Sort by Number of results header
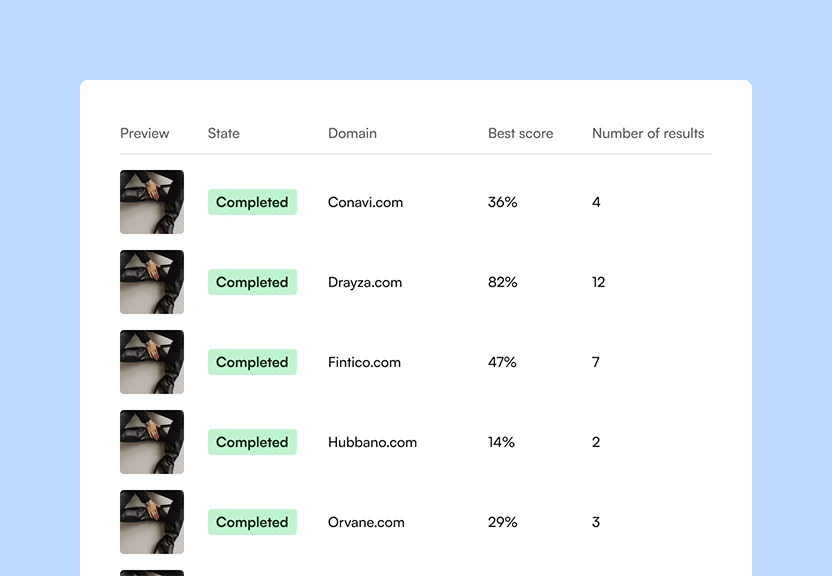The image size is (832, 576). point(648,133)
